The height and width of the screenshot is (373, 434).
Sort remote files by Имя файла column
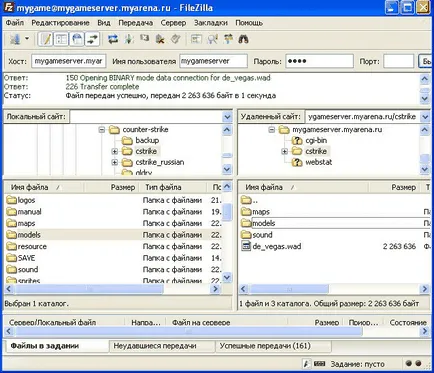click(x=303, y=187)
